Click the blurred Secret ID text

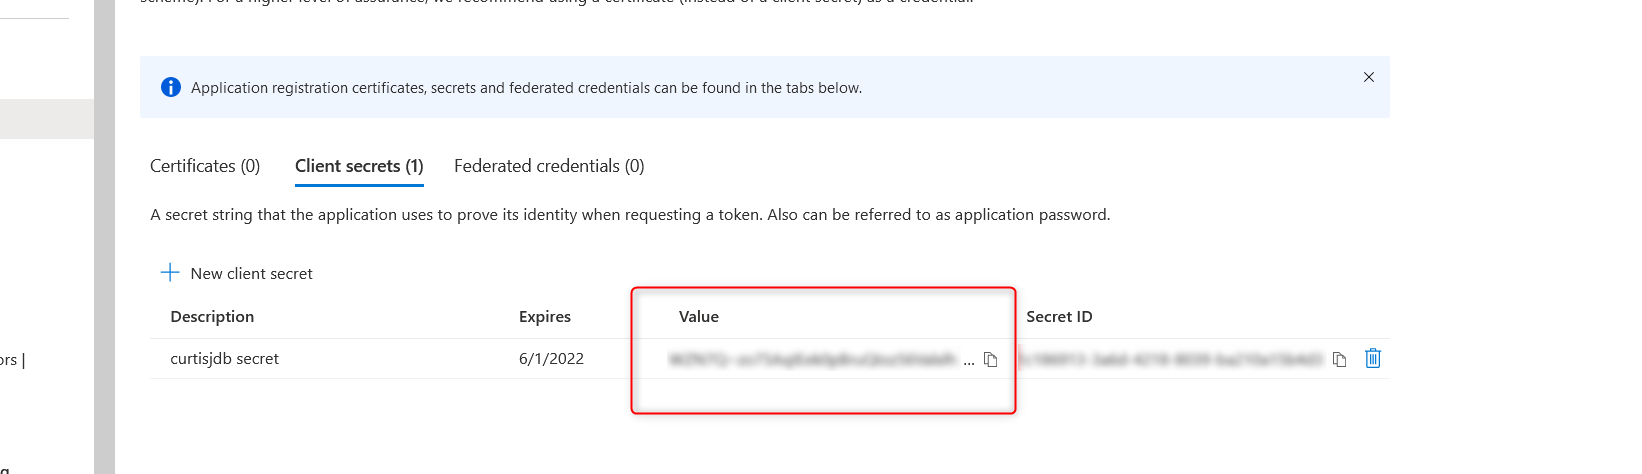[x=1170, y=359]
